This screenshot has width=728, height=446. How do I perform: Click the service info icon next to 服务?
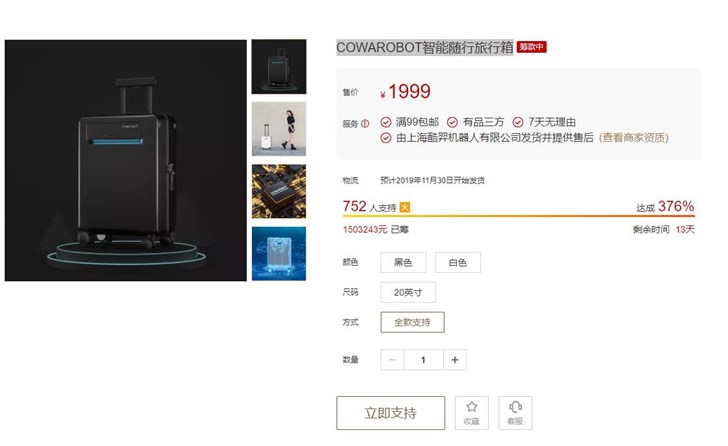pos(365,123)
